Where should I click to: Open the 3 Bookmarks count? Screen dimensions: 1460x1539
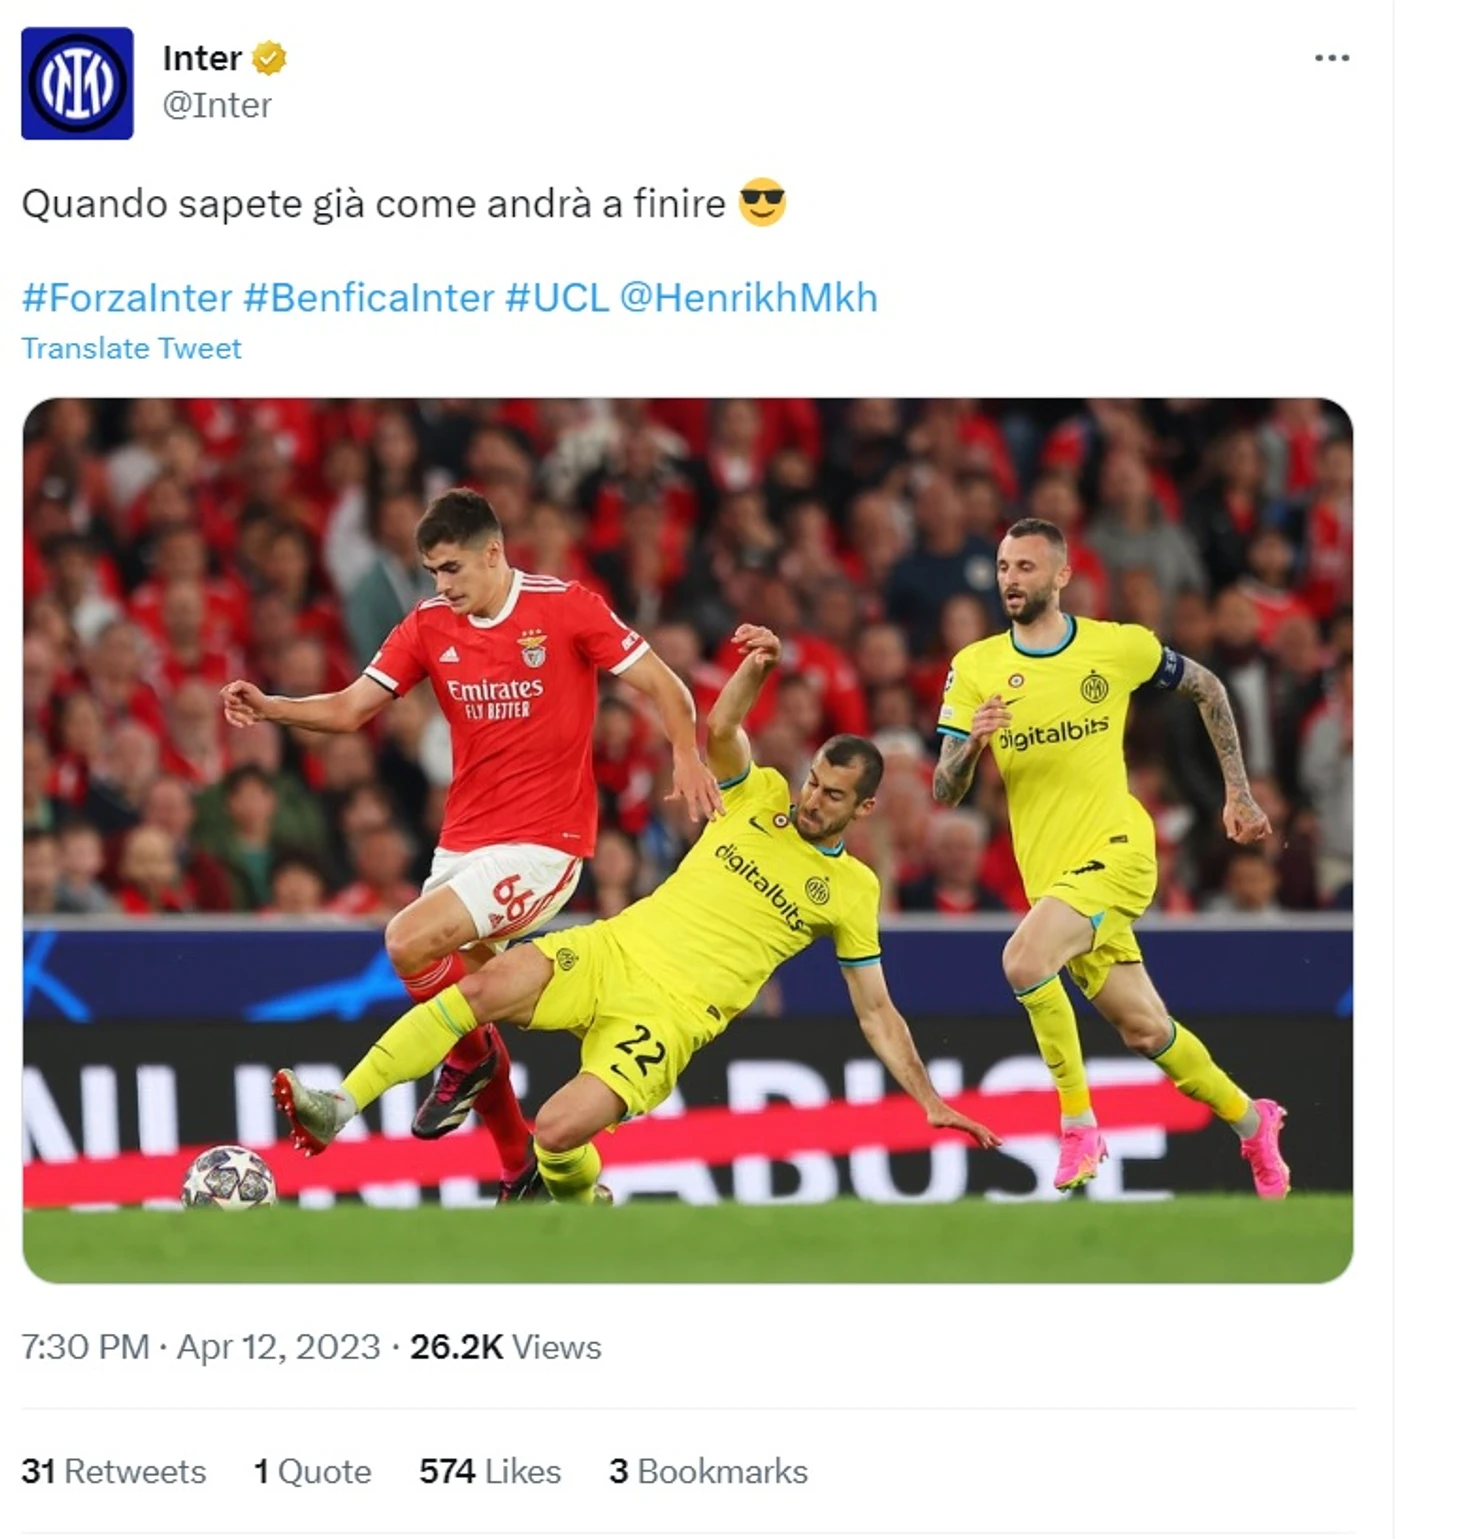point(708,1471)
